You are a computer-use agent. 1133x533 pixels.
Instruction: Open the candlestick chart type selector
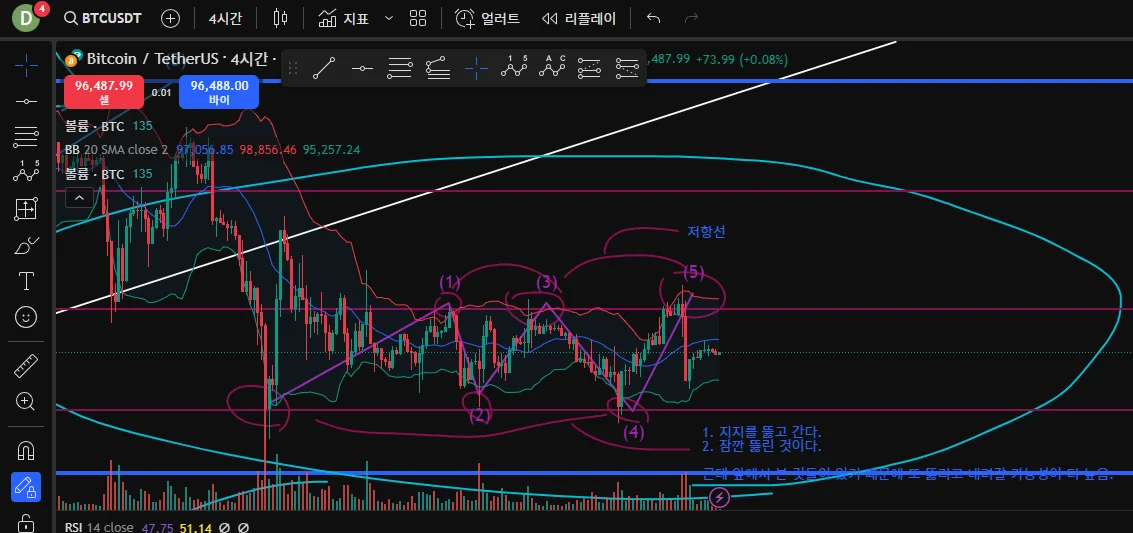pyautogui.click(x=280, y=19)
